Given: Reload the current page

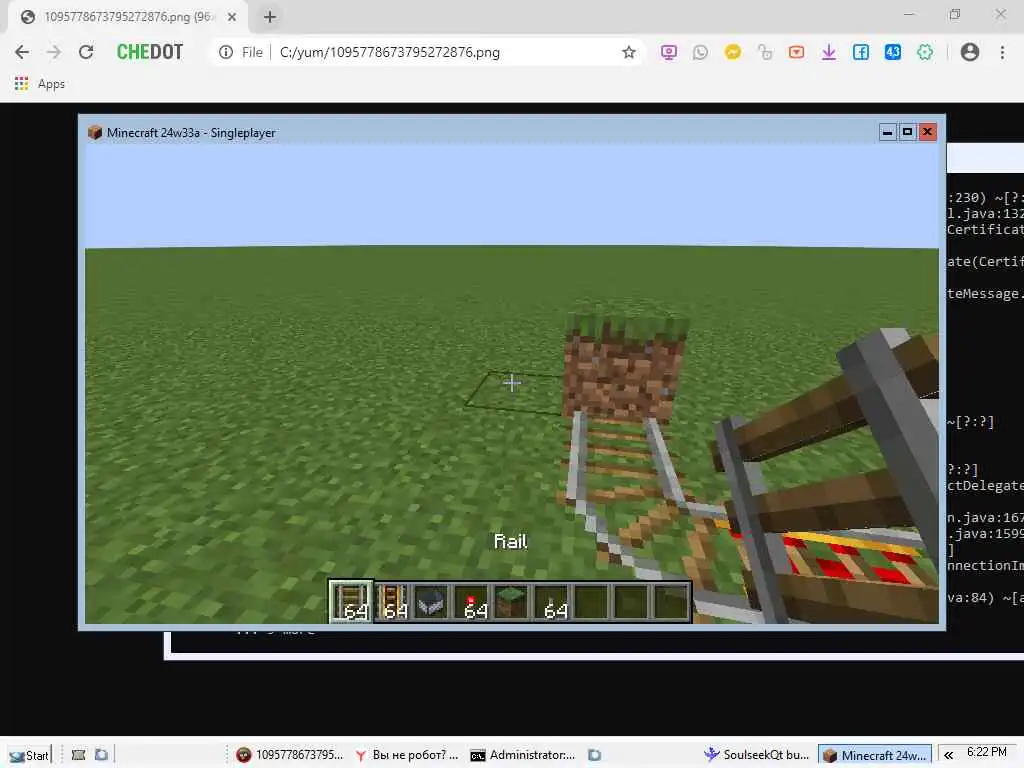Looking at the screenshot, I should 86,52.
